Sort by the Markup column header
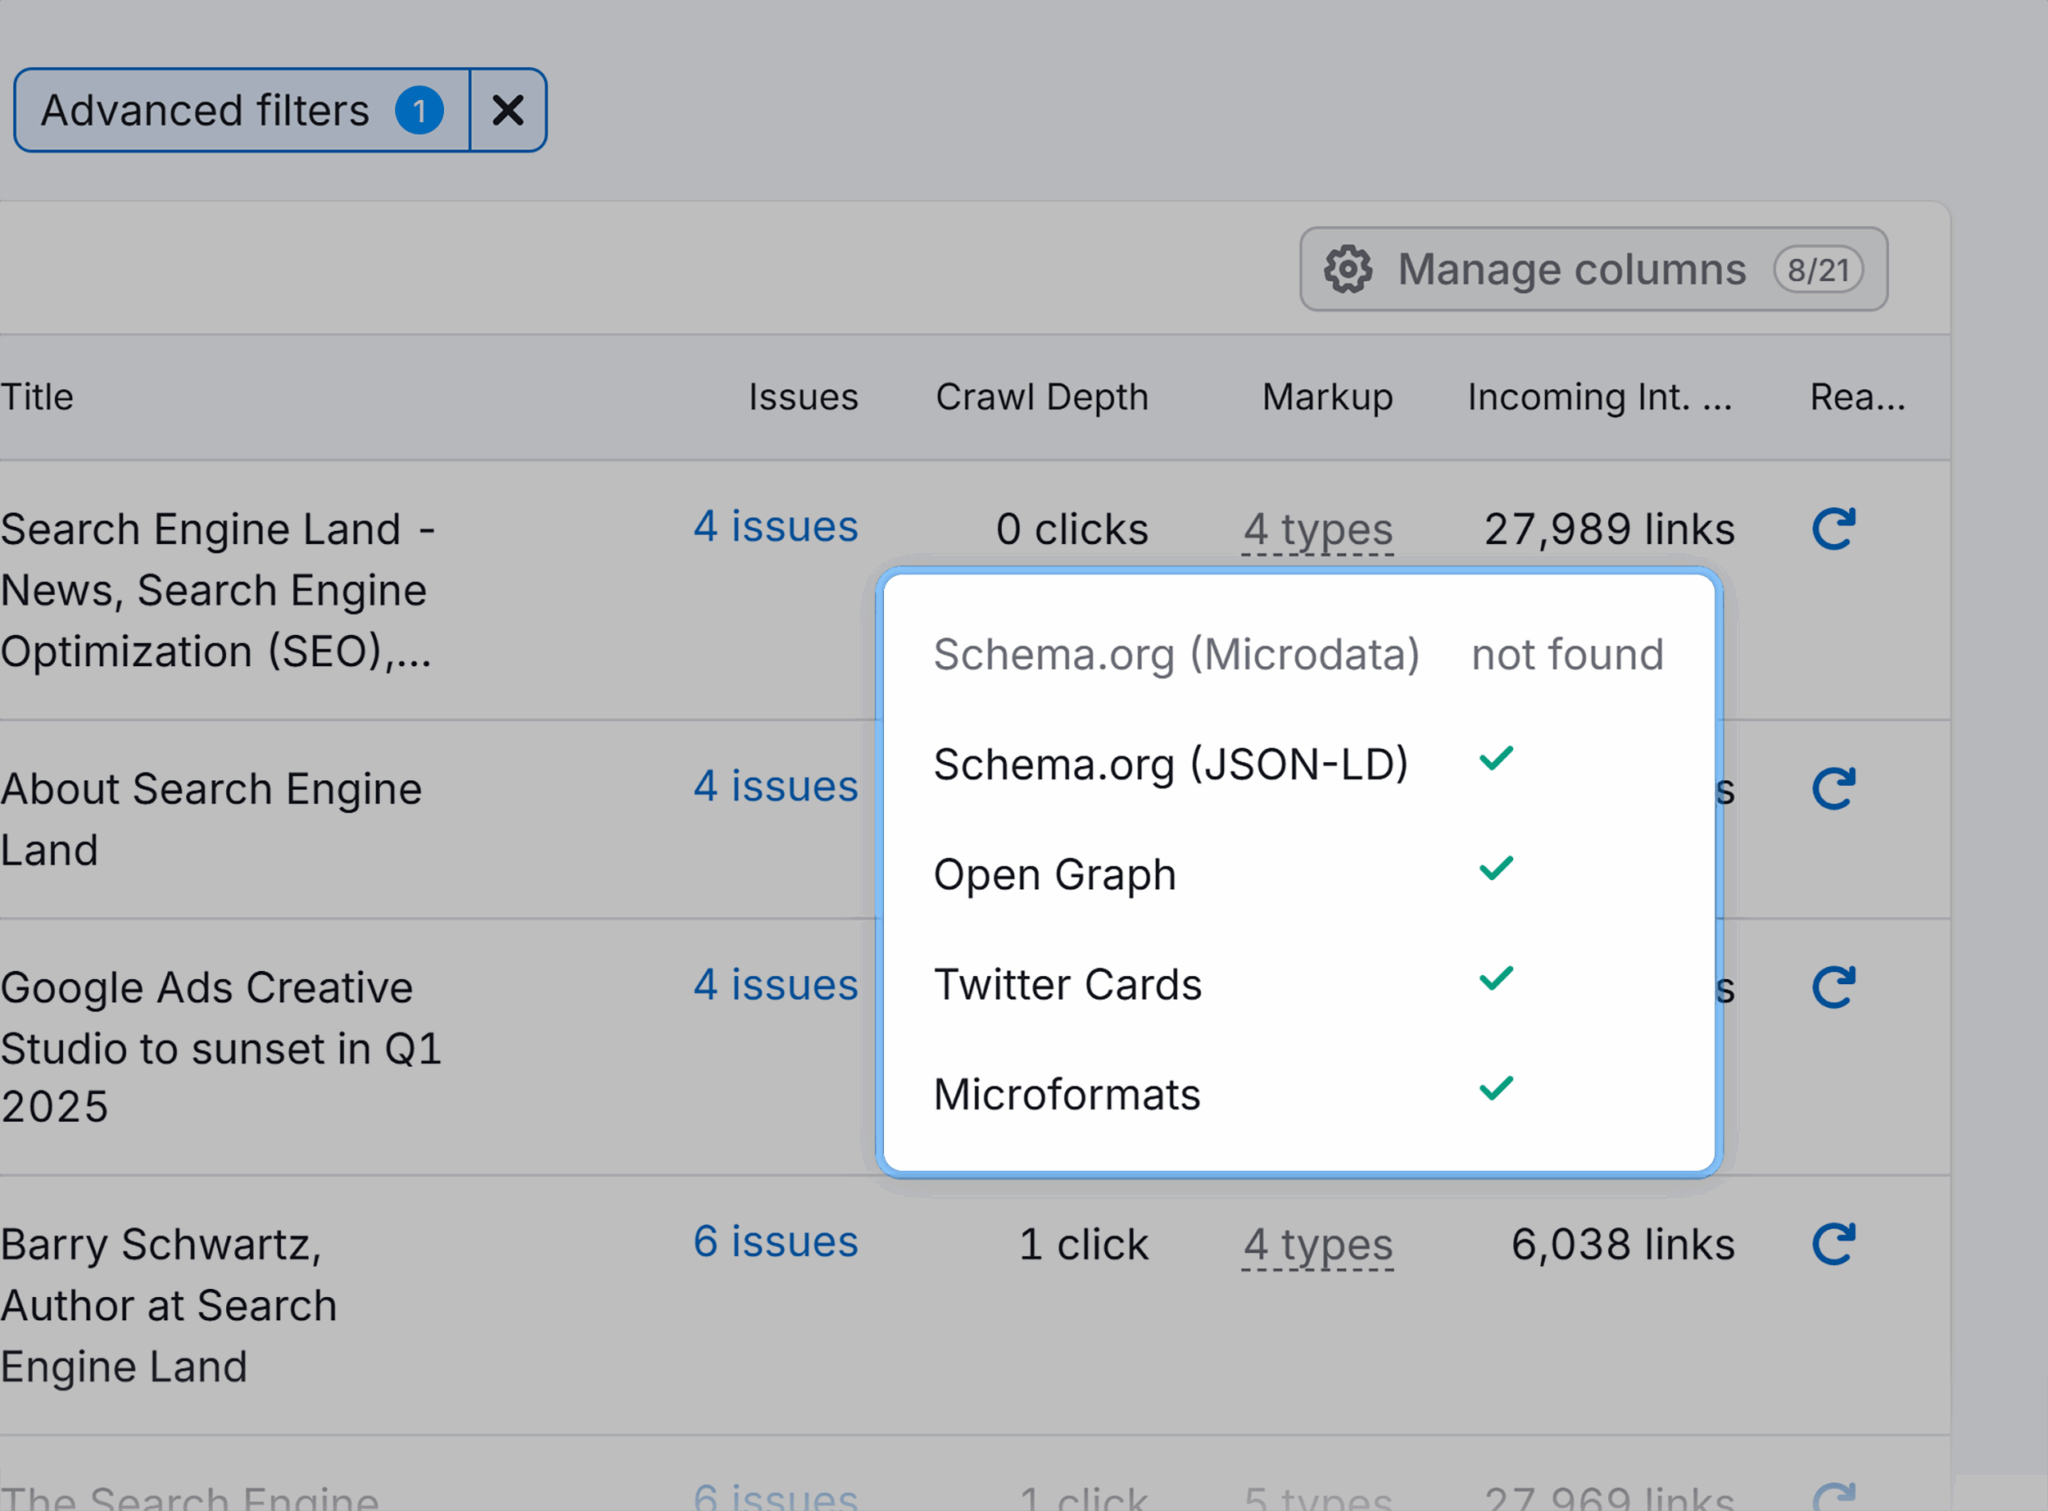Screen dimensions: 2048x1511 1327,397
